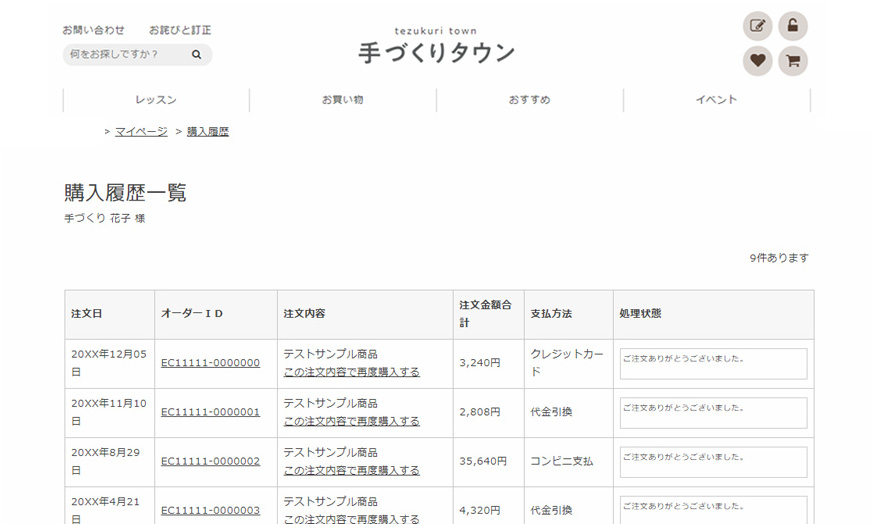Go to マイページ in breadcrumb
The width and height of the screenshot is (872, 524).
(141, 132)
